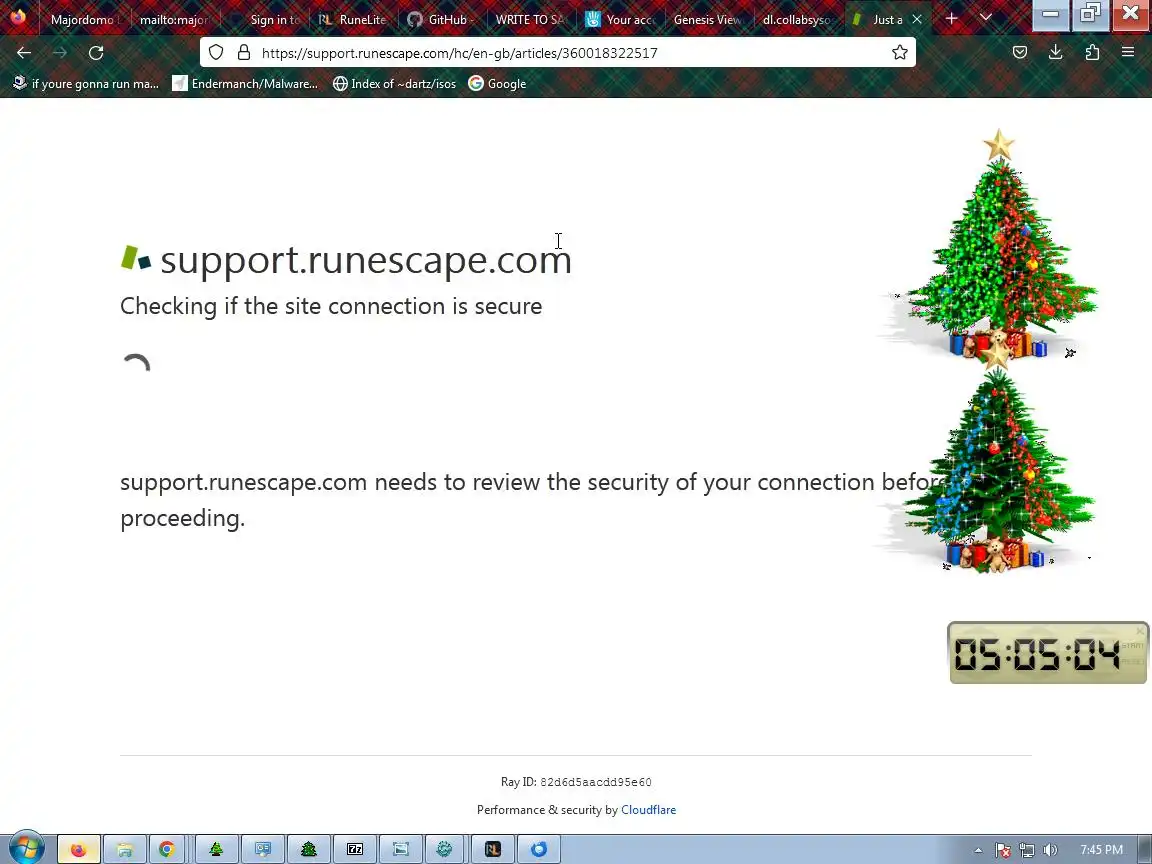Open the Thunderbird taskbar item

coord(539,849)
